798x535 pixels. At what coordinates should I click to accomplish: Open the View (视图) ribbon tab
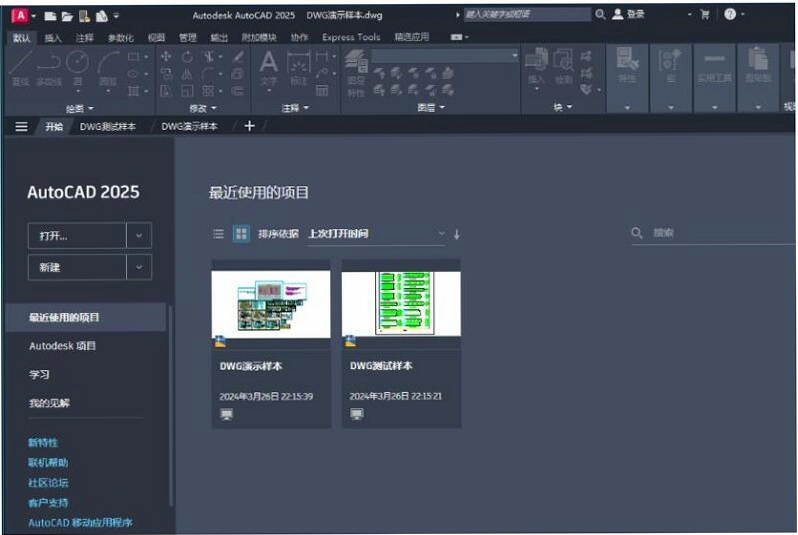click(x=156, y=38)
